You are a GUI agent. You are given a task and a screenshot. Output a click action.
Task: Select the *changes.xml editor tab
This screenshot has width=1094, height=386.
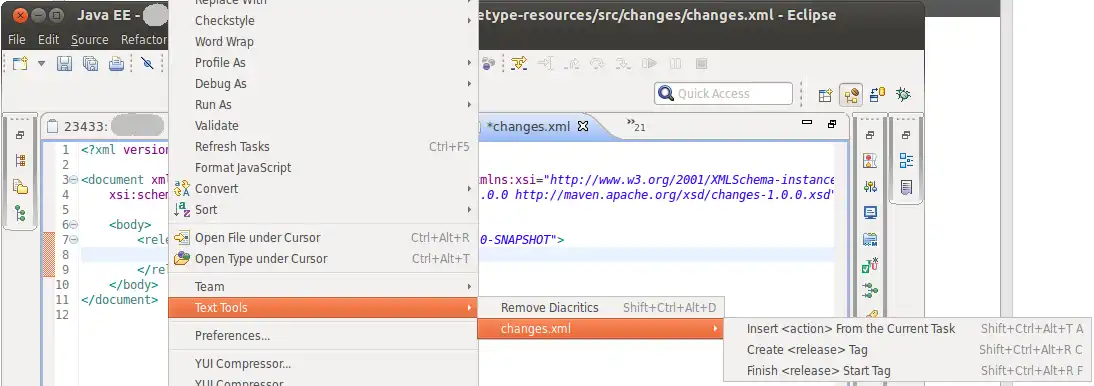coord(528,127)
